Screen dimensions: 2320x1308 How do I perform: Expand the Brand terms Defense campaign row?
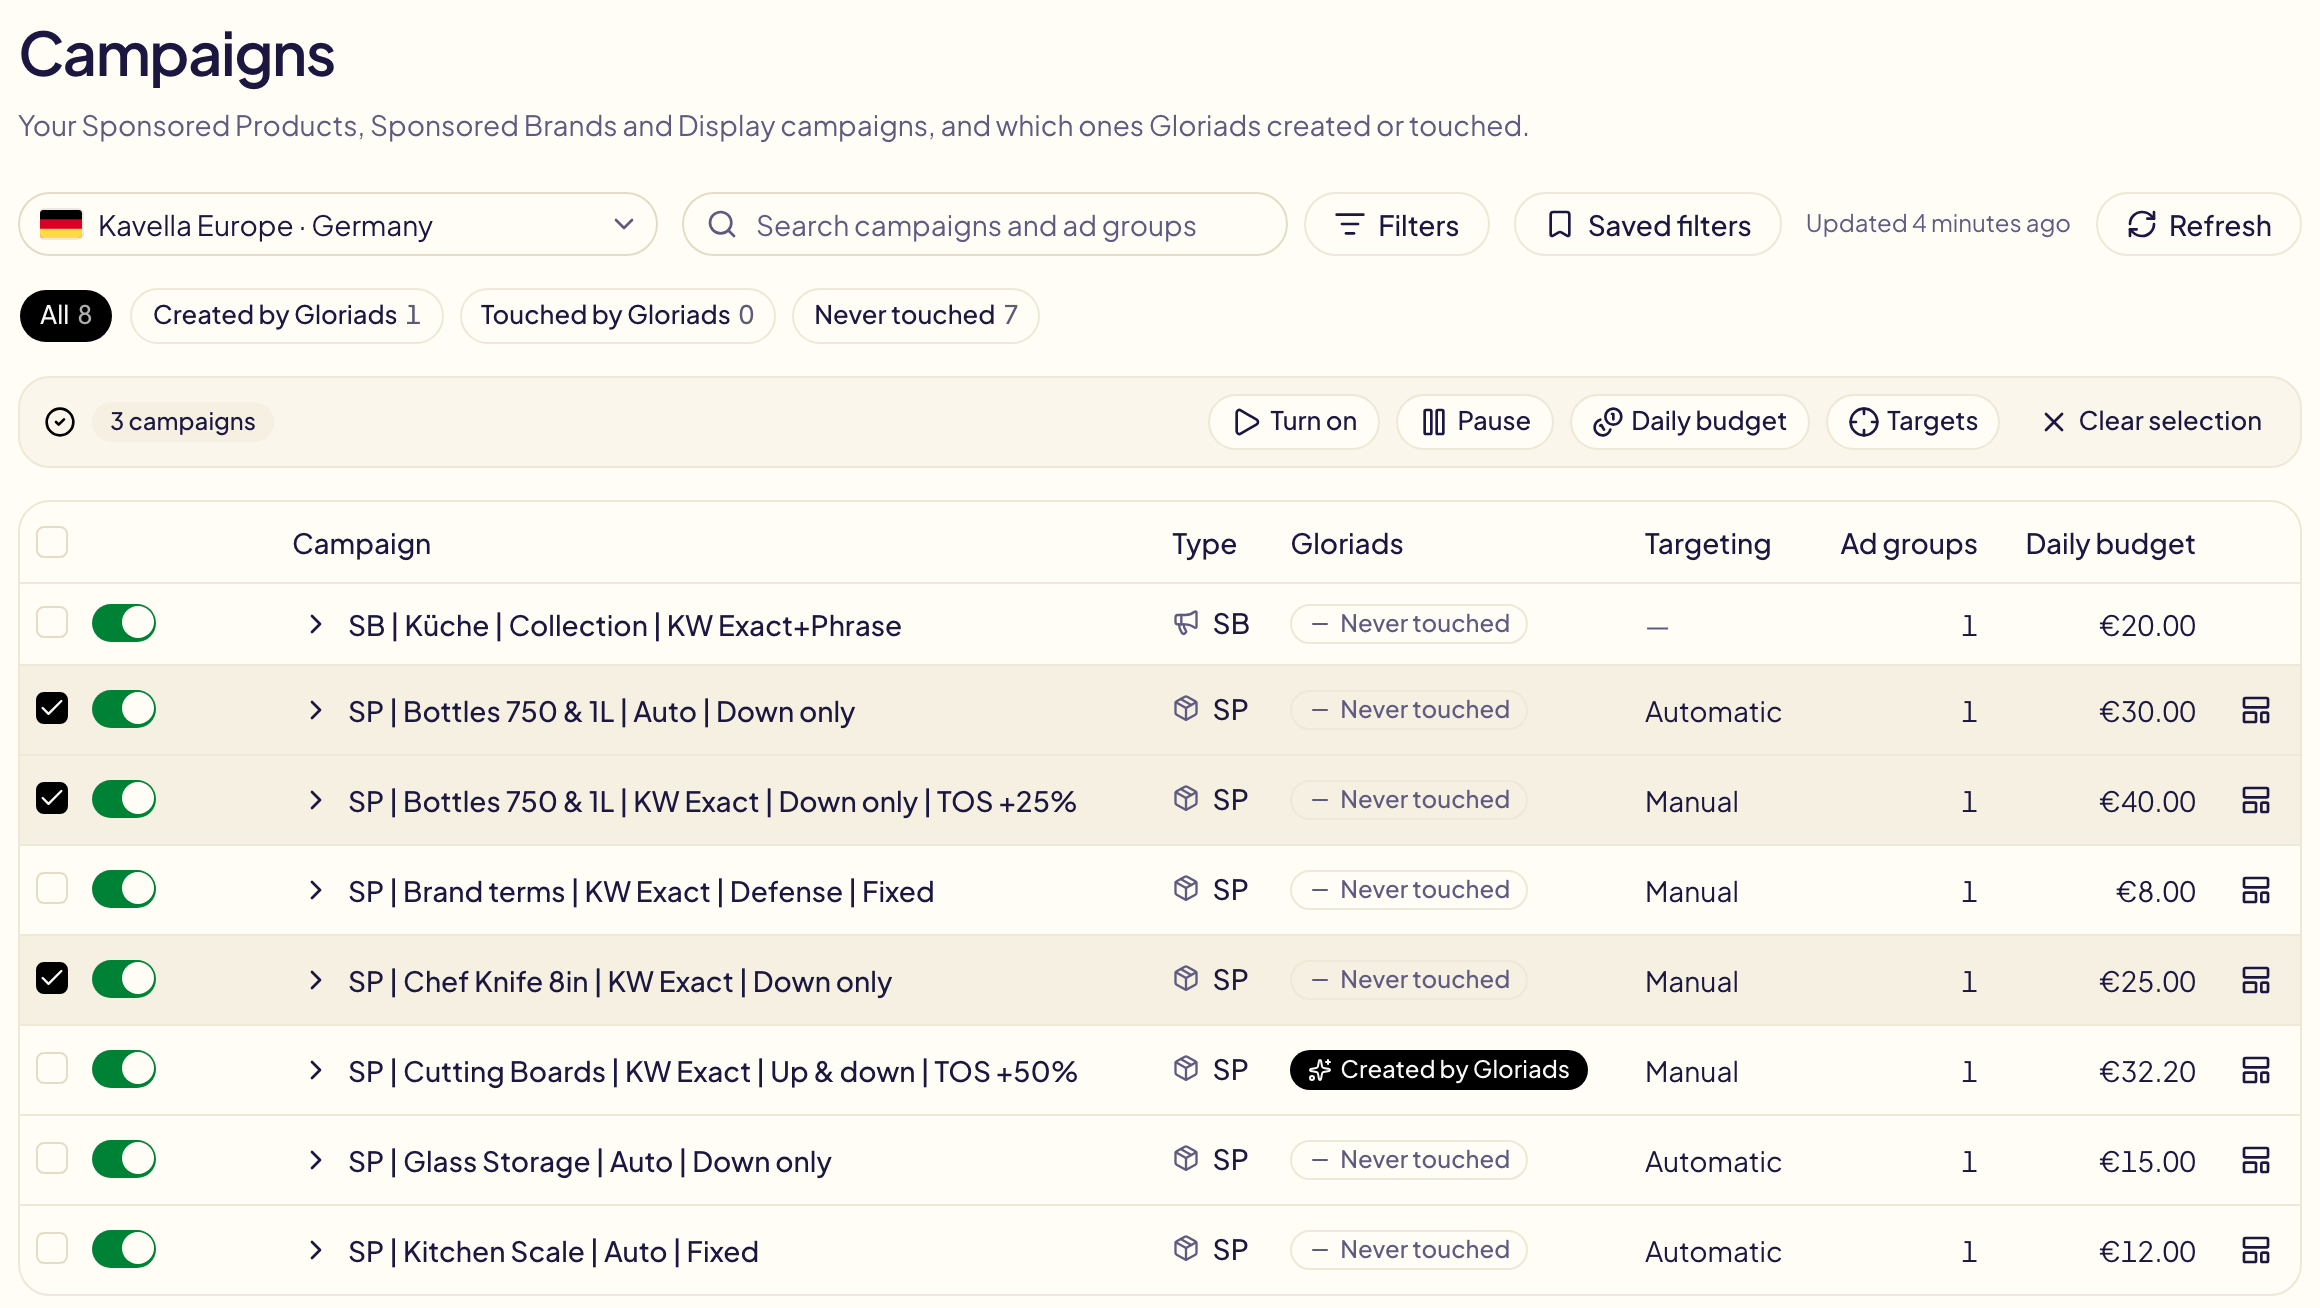tap(316, 890)
